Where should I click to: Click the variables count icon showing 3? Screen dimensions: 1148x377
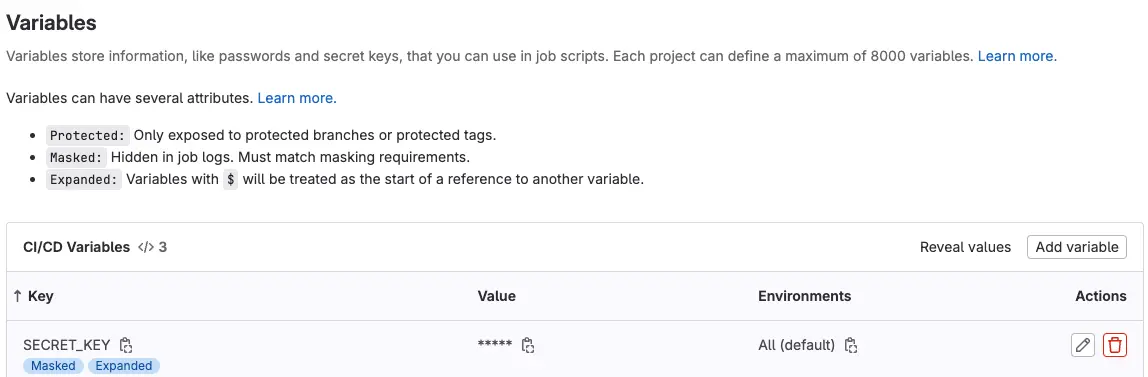[x=152, y=247]
